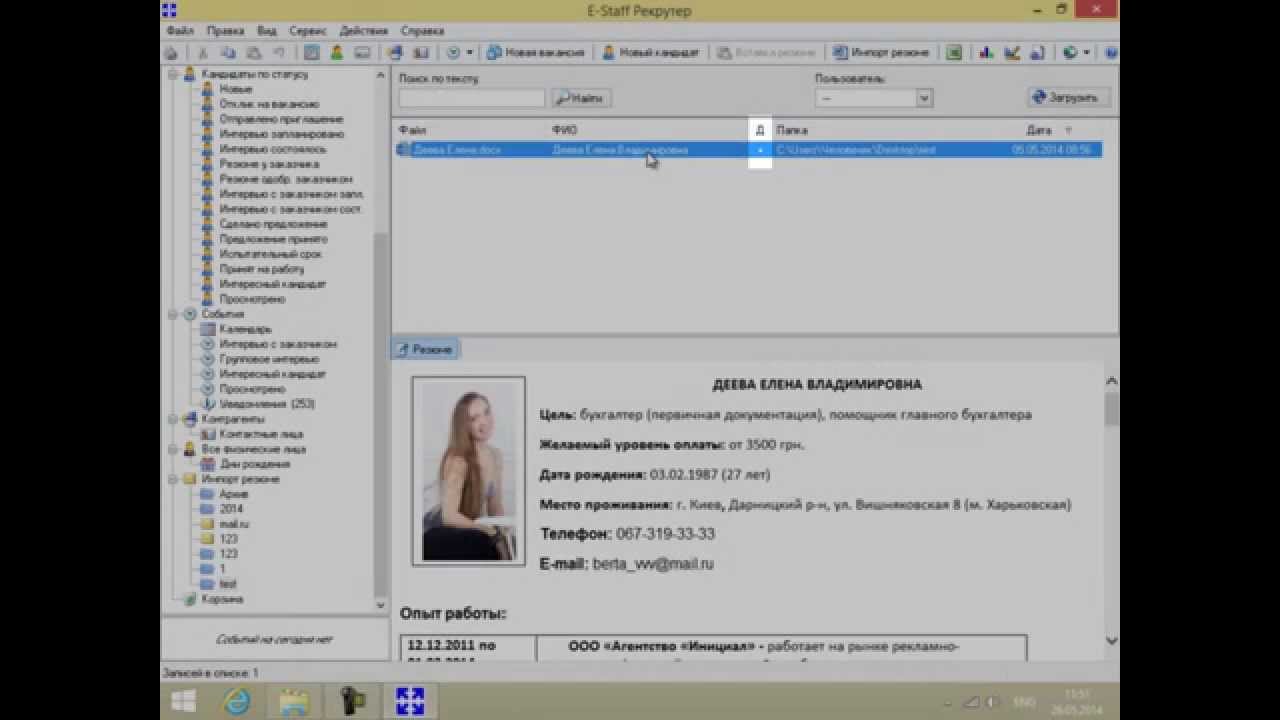Click the Undo arrow toolbar icon
Image resolution: width=1280 pixels, height=720 pixels.
point(279,53)
